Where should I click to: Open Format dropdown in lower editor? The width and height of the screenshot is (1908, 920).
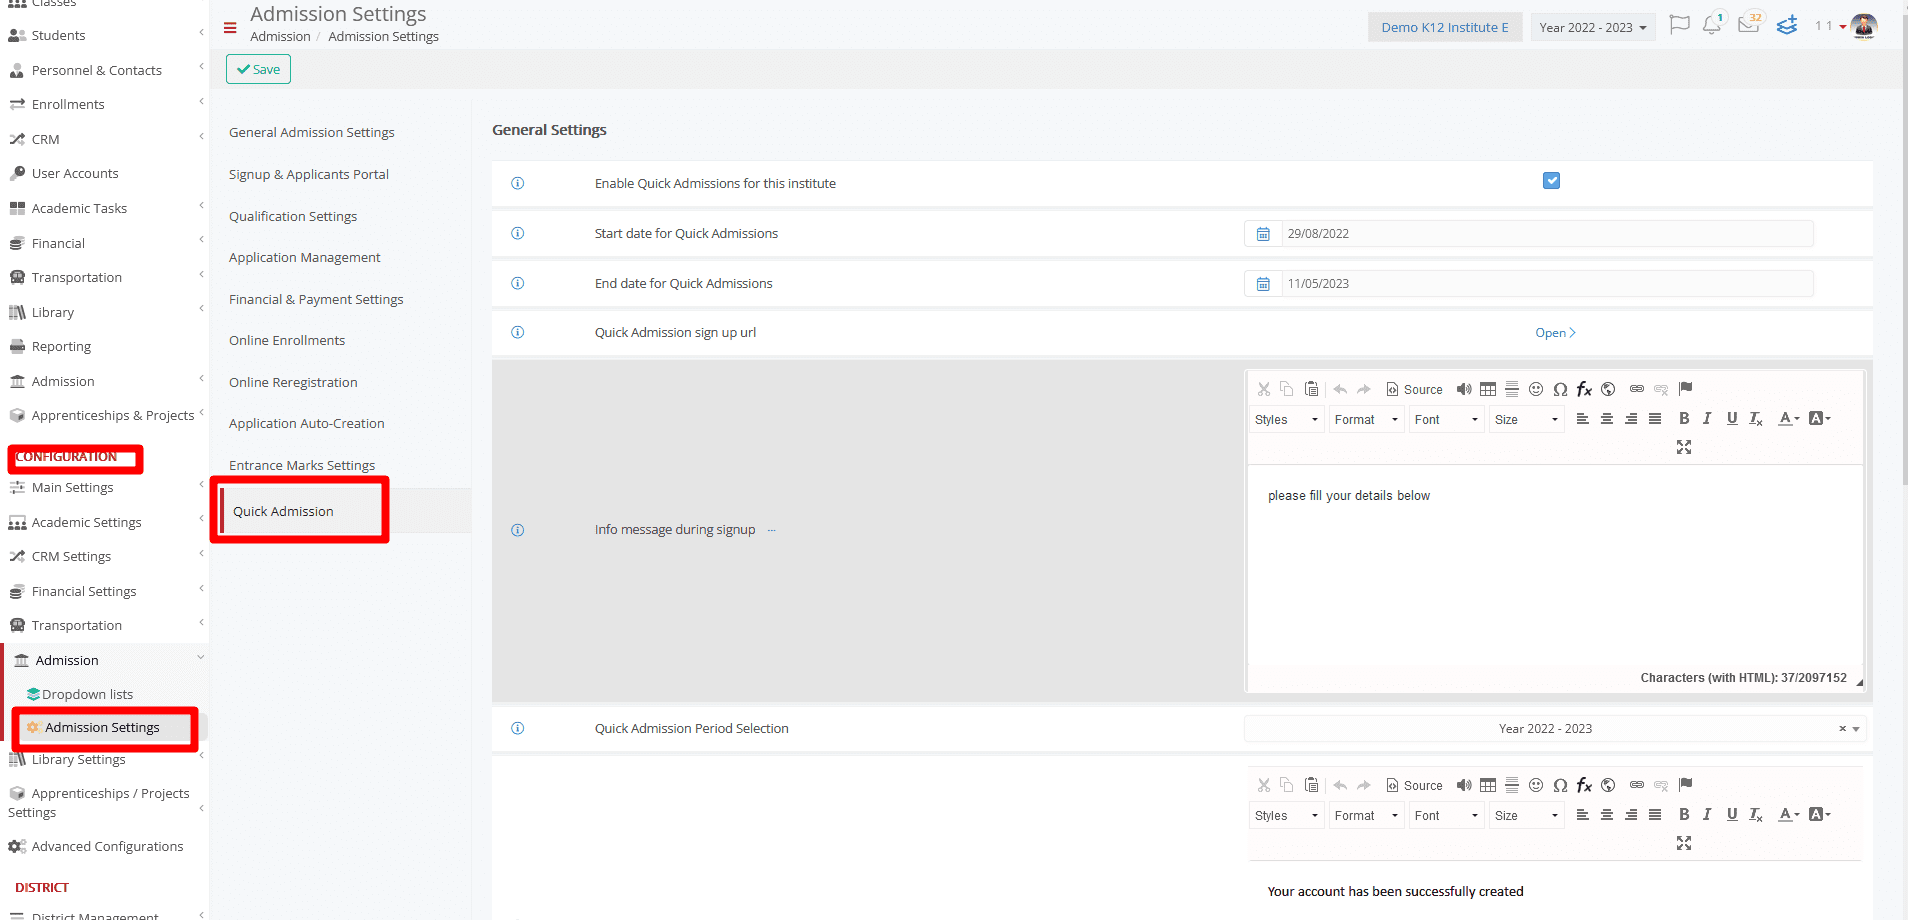1367,816
